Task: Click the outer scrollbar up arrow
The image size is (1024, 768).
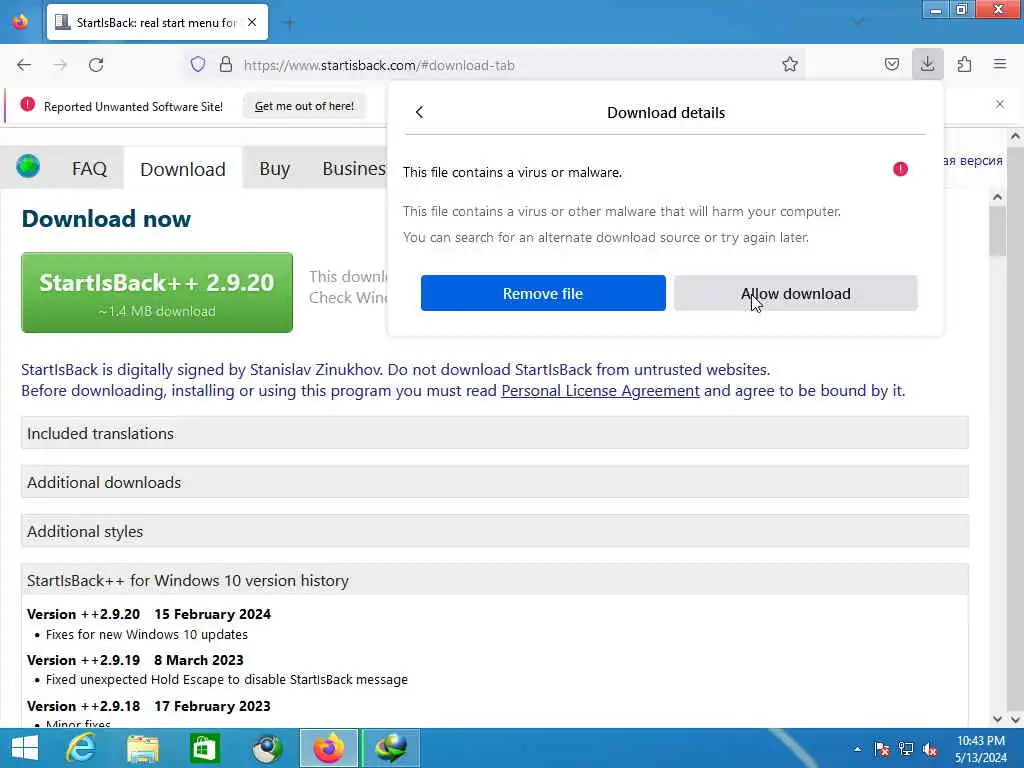Action: pos(1015,137)
